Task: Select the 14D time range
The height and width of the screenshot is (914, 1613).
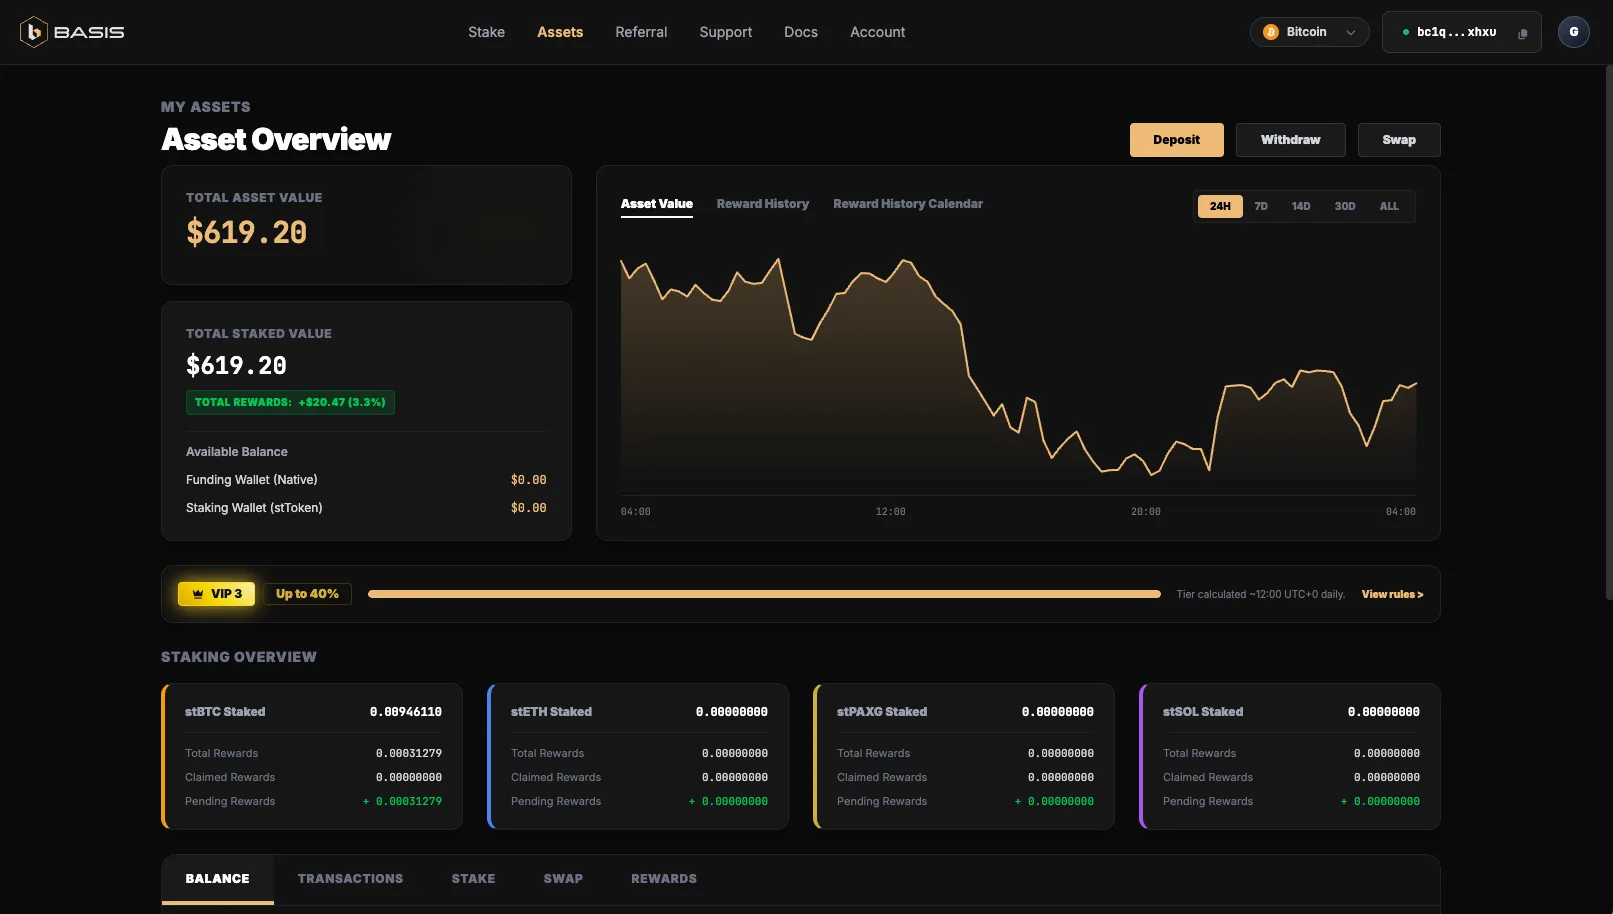Action: pos(1300,206)
